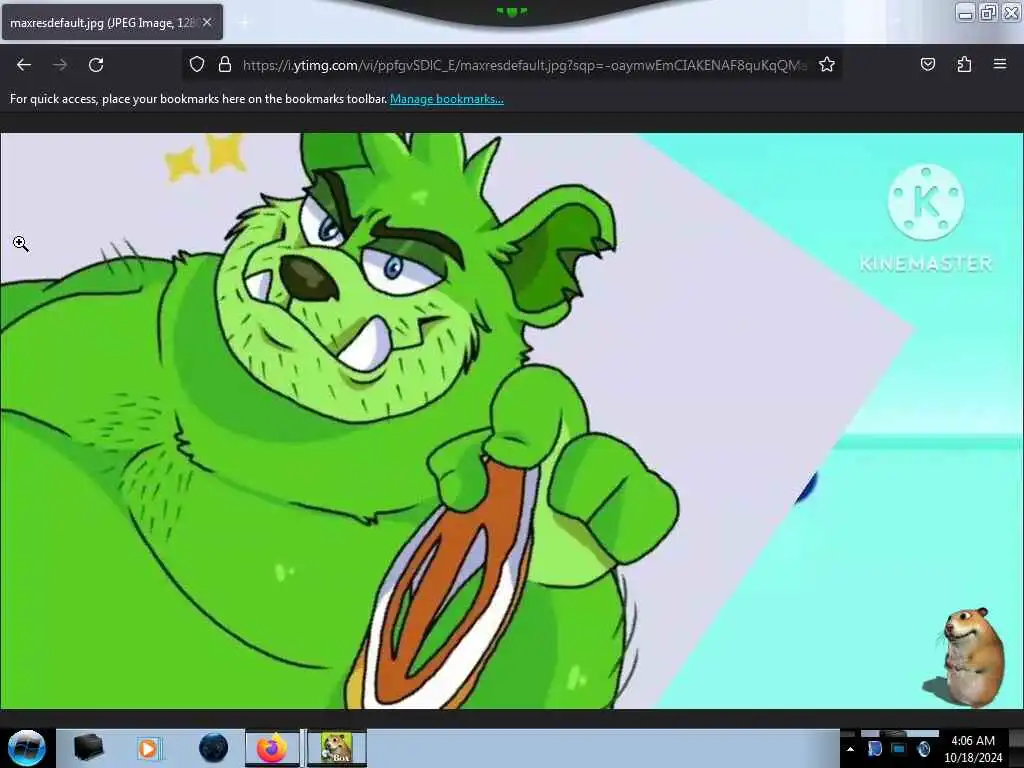Zoom into the green bear image
This screenshot has height=768, width=1024.
coord(511,421)
